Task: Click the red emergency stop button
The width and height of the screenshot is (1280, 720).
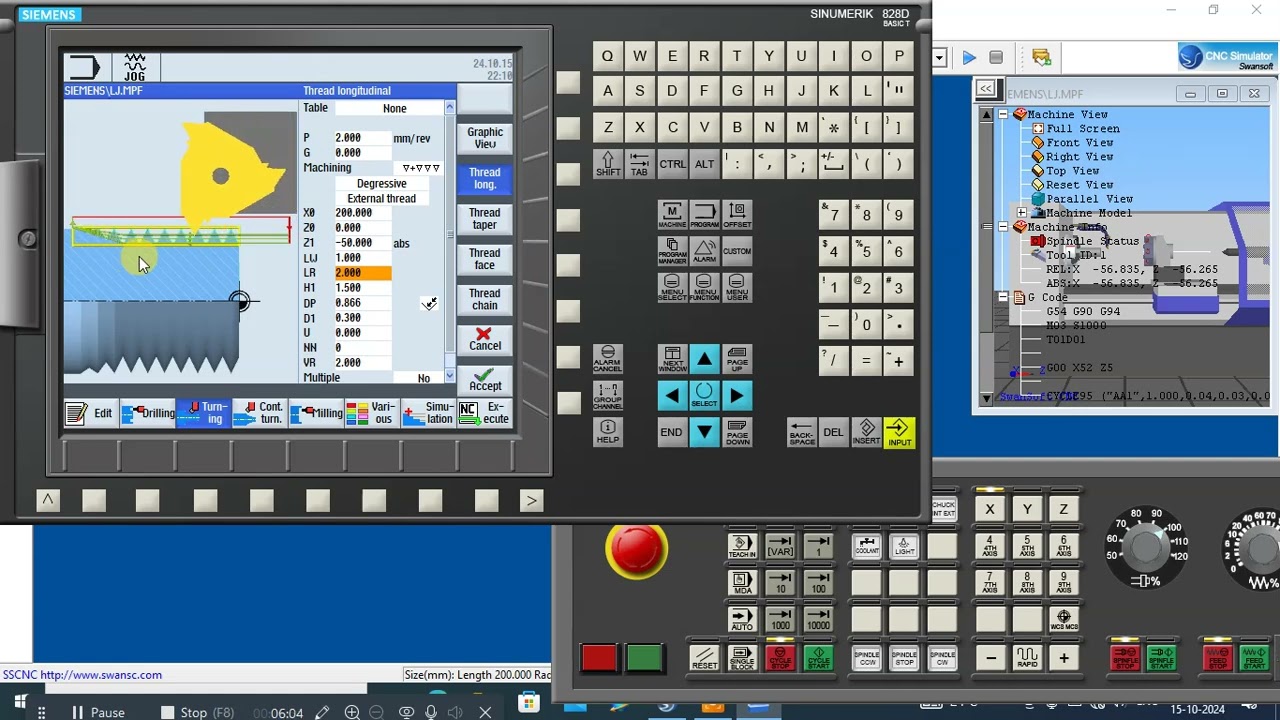Action: click(x=636, y=549)
